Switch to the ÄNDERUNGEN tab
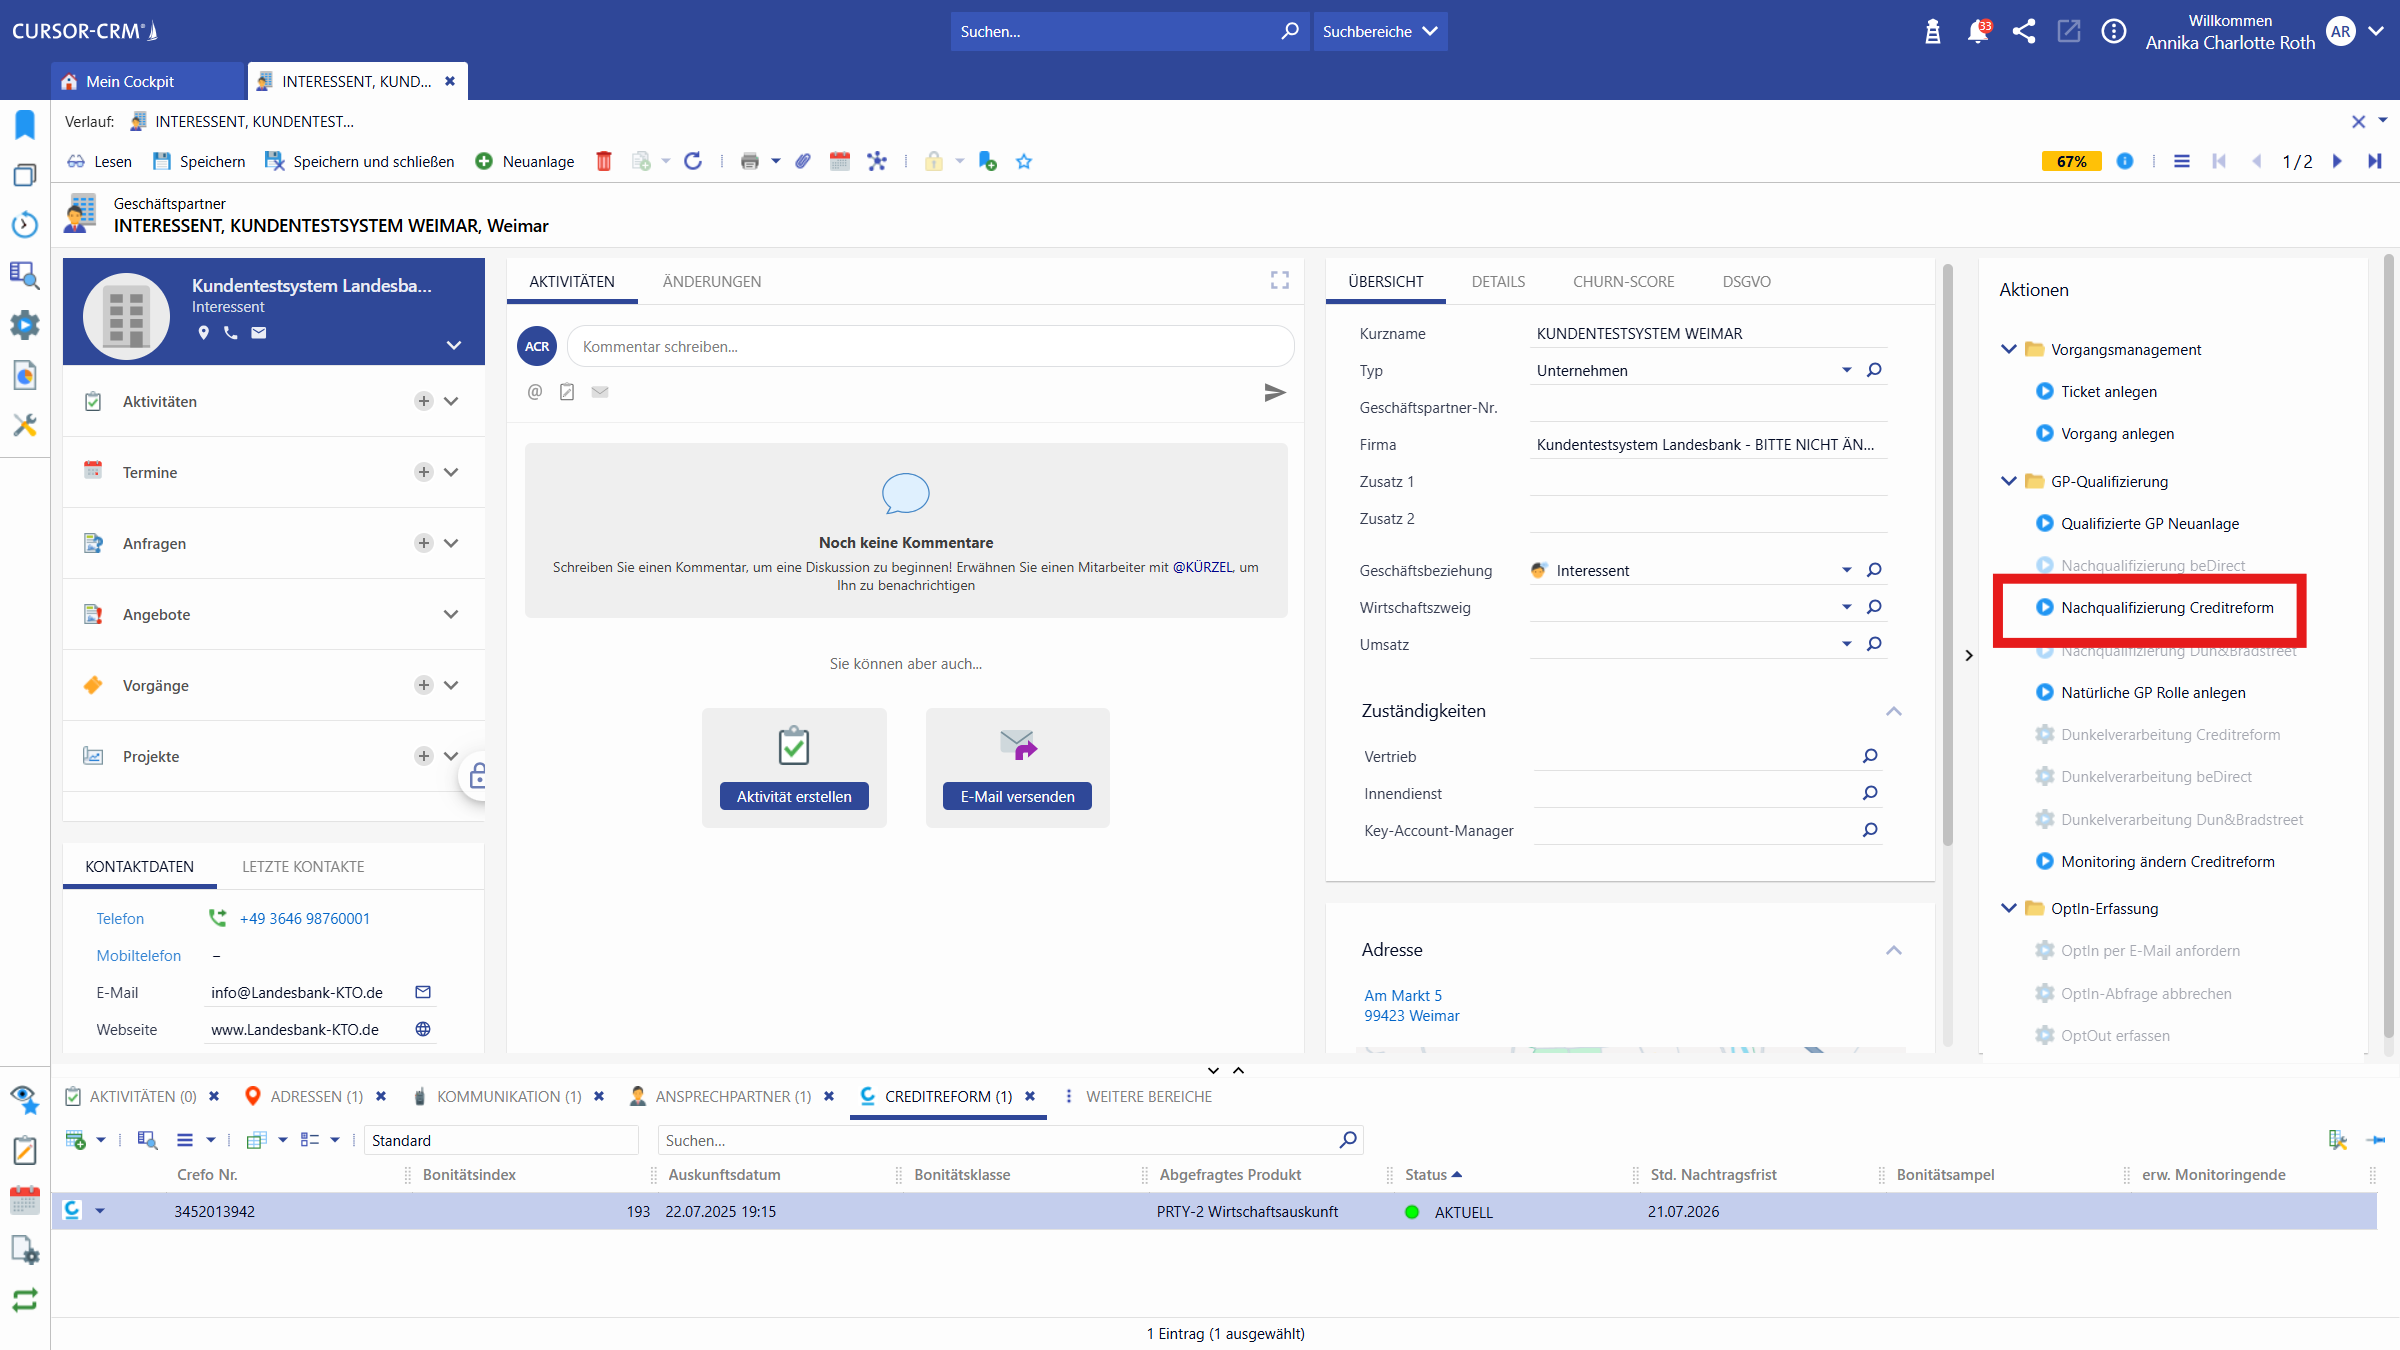The width and height of the screenshot is (2400, 1350). point(712,282)
